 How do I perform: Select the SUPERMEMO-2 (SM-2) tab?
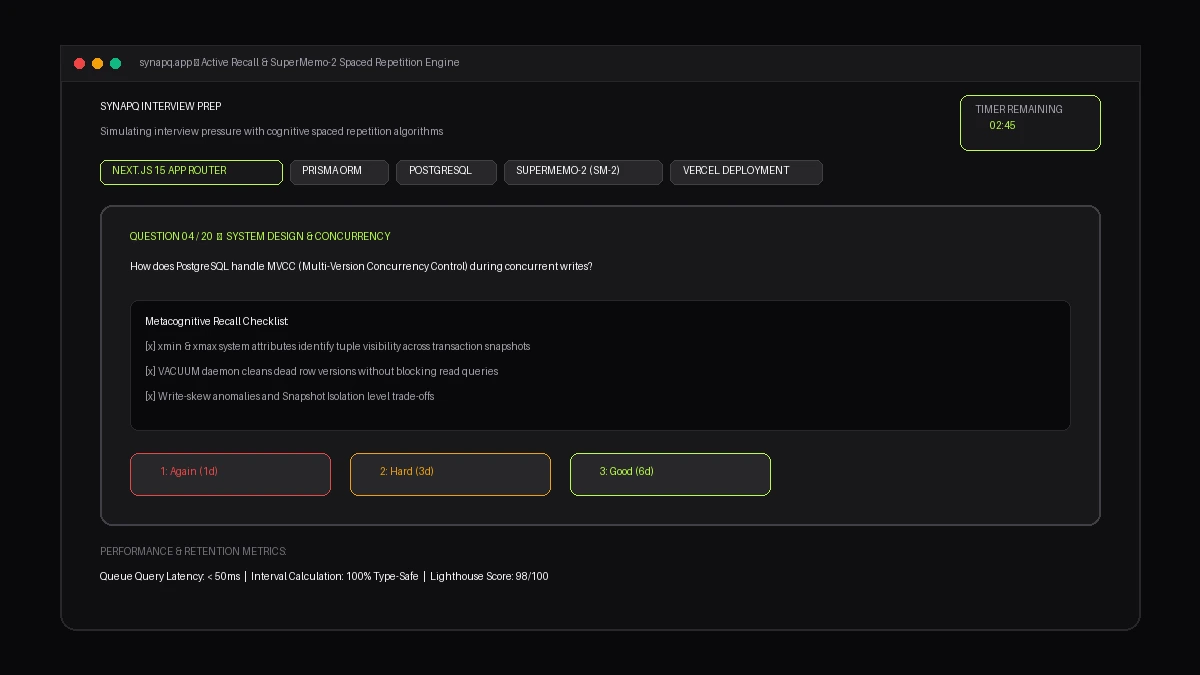point(583,172)
